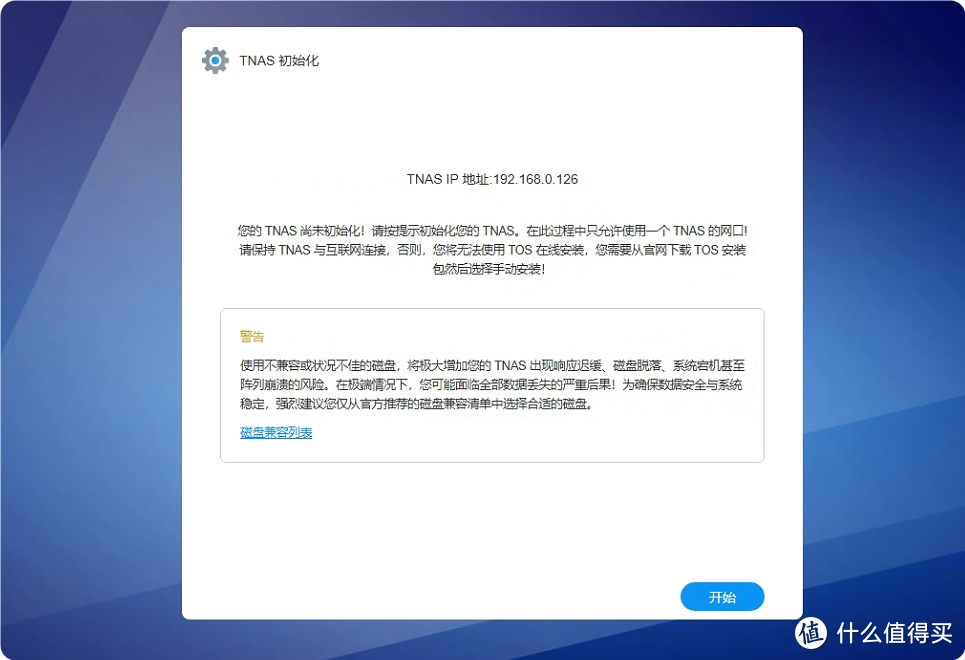Image resolution: width=965 pixels, height=660 pixels.
Task: Click the yellow 警告 heading
Action: click(x=252, y=336)
